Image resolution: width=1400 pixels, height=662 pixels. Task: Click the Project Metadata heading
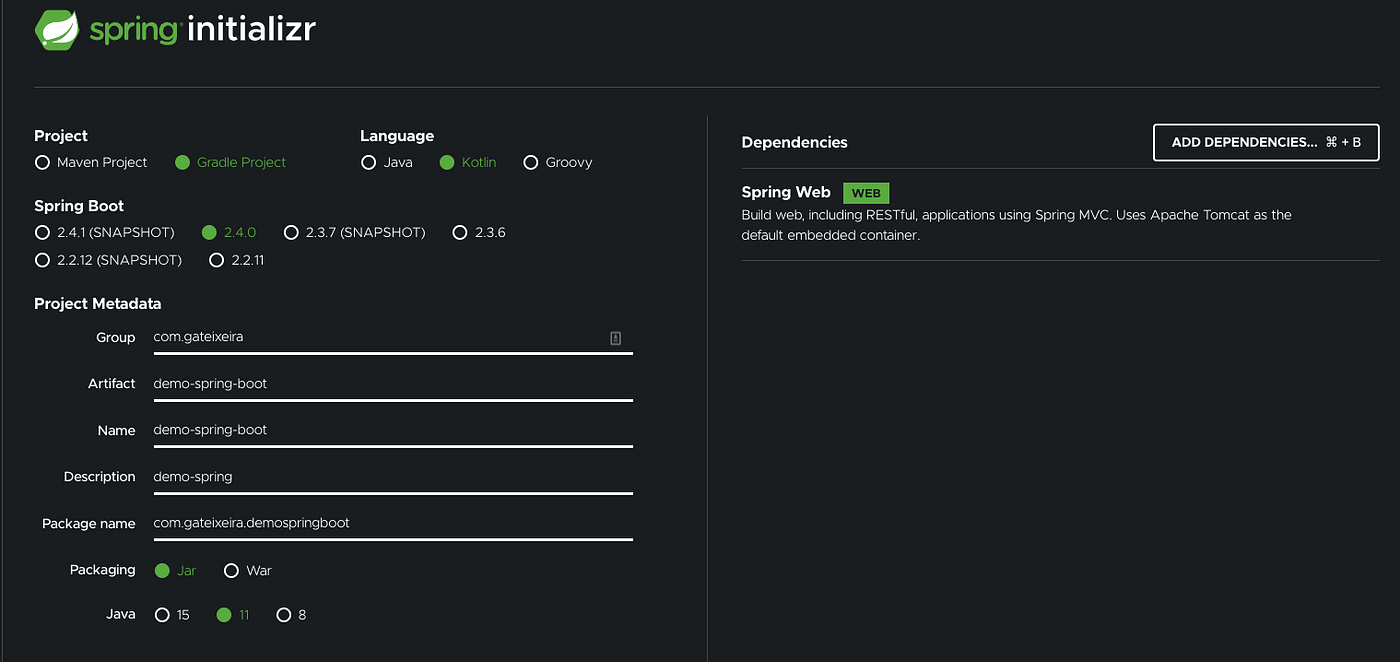click(x=98, y=304)
